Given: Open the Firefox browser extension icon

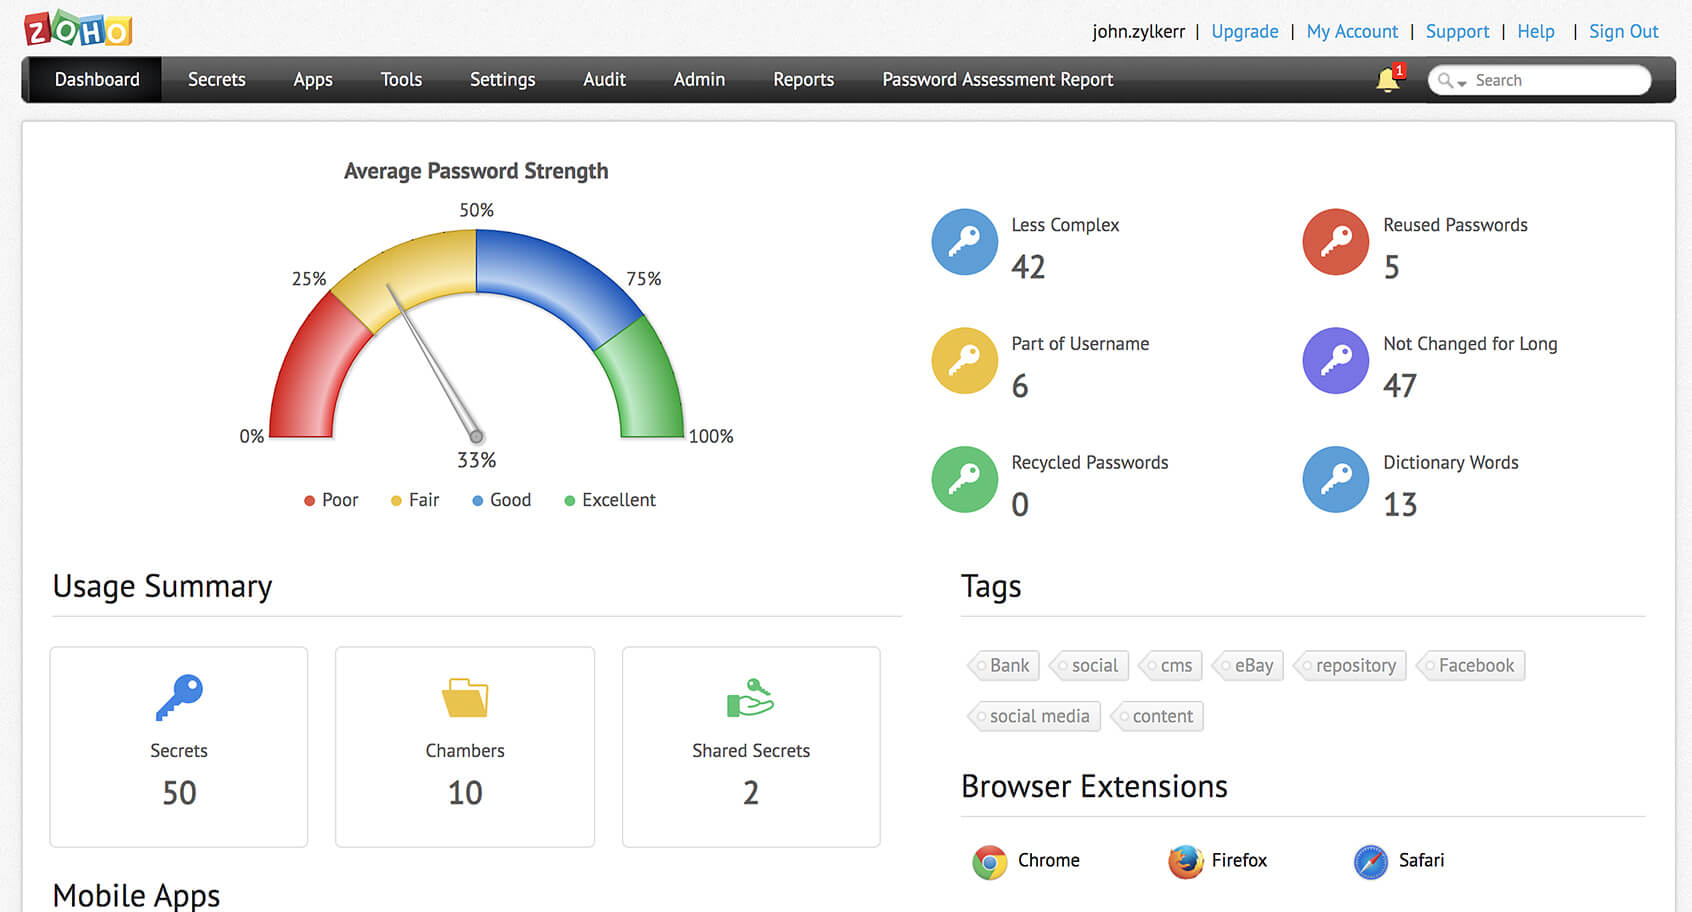Looking at the screenshot, I should (1185, 861).
